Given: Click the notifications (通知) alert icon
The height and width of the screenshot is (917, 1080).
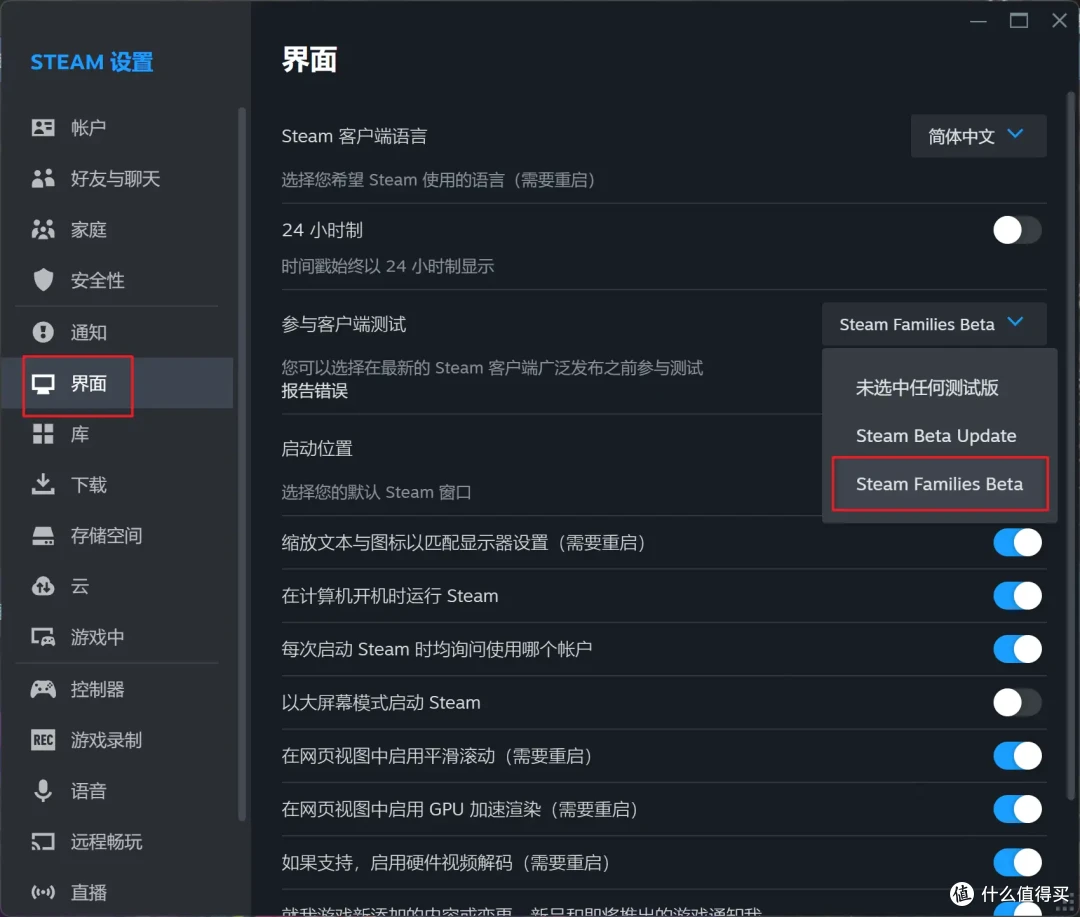Looking at the screenshot, I should tap(43, 332).
